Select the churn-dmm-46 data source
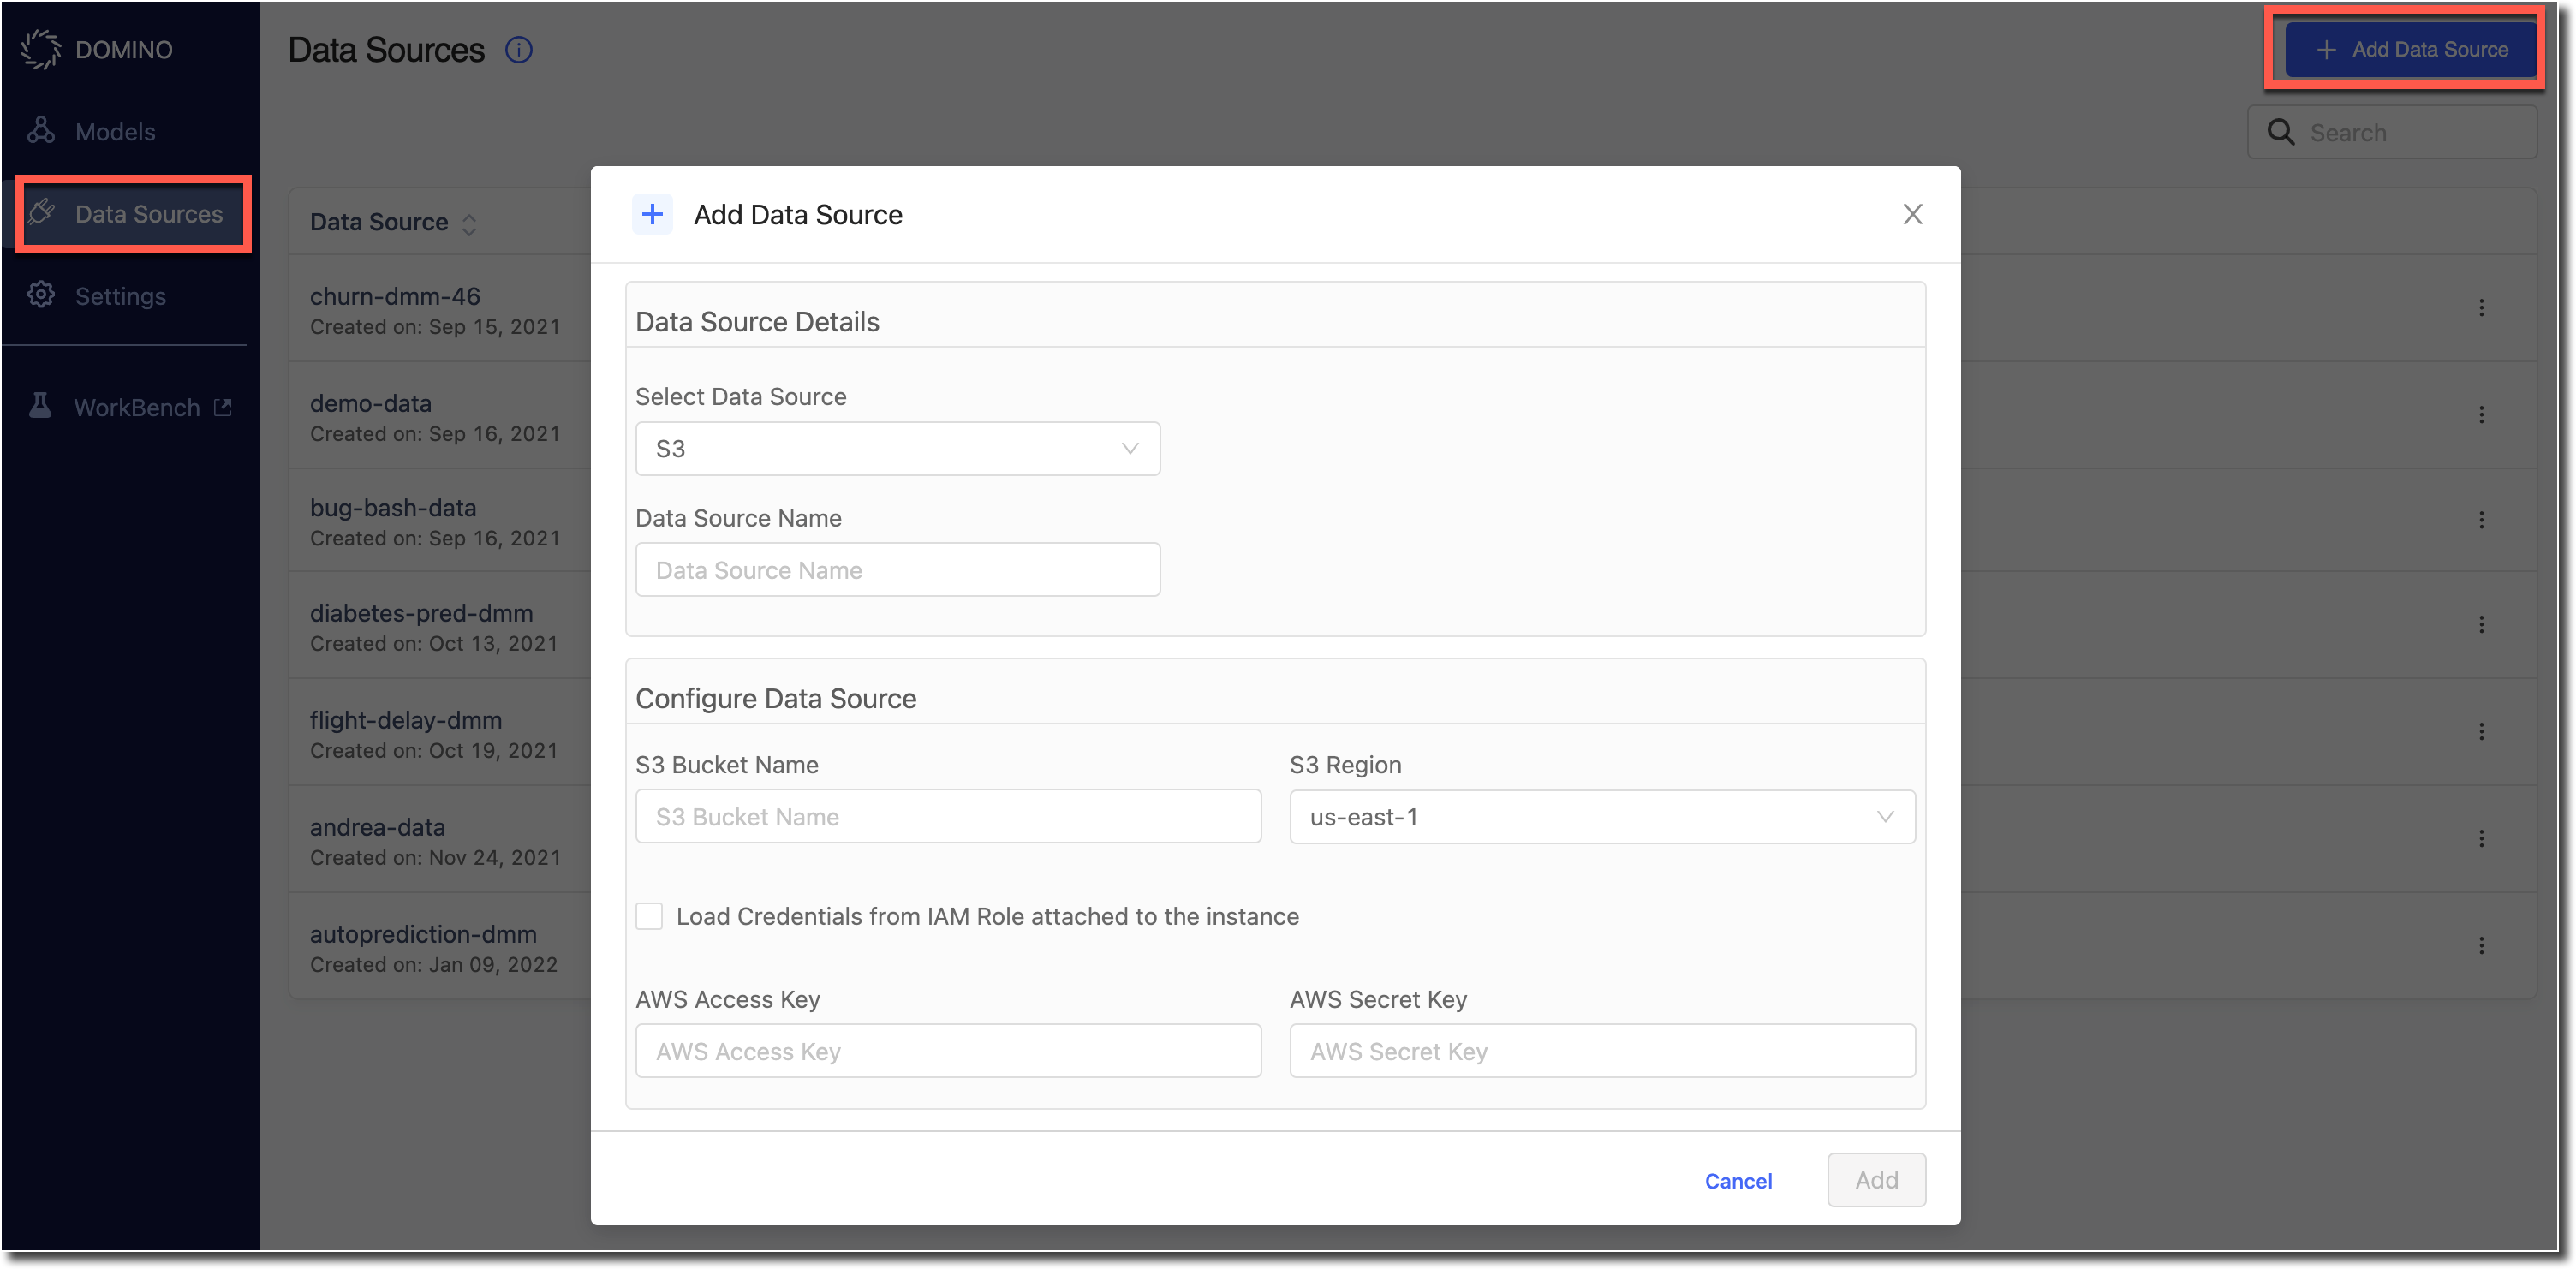The image size is (2576, 1269). pos(395,296)
